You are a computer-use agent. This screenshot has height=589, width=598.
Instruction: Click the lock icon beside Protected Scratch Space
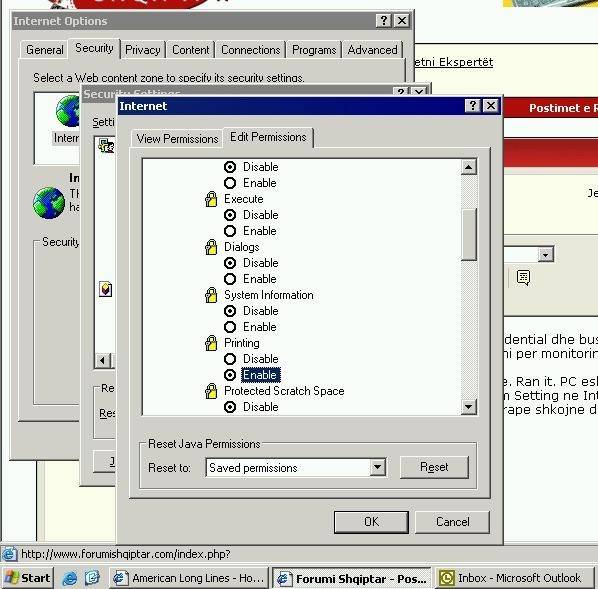click(x=211, y=391)
